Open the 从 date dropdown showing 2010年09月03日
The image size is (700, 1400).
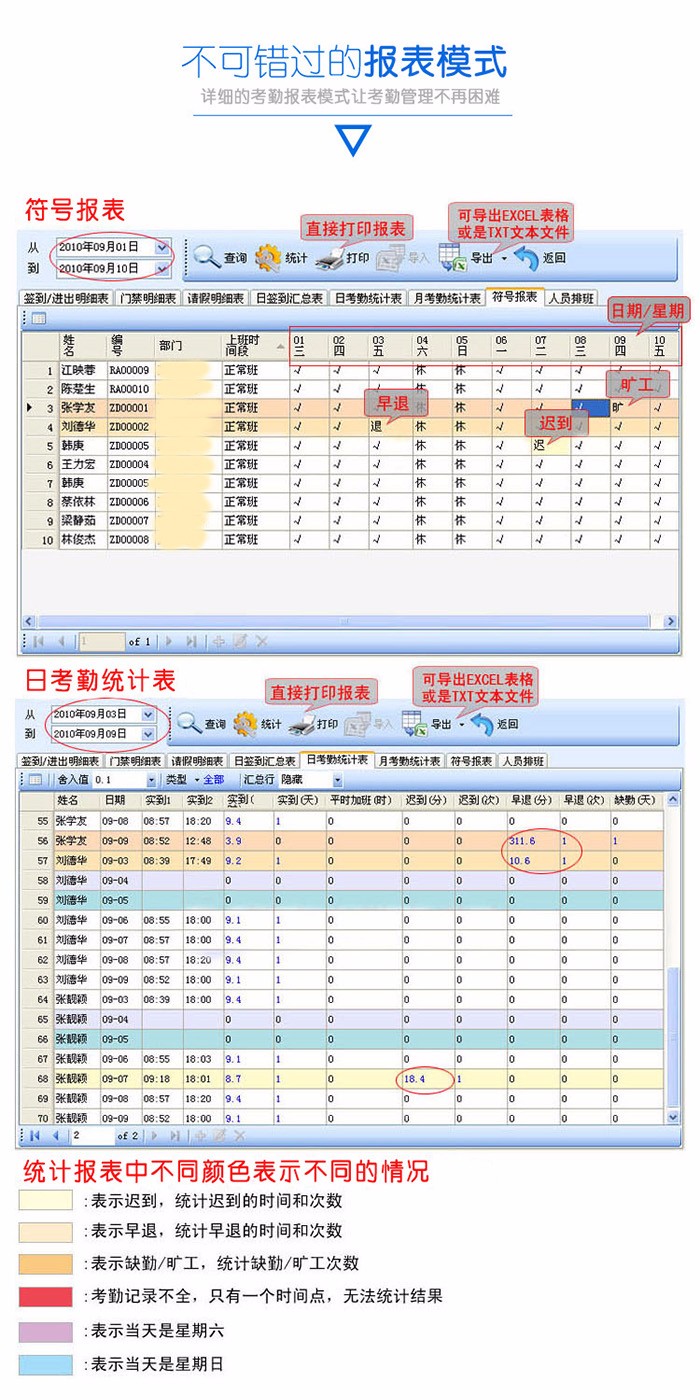[149, 715]
